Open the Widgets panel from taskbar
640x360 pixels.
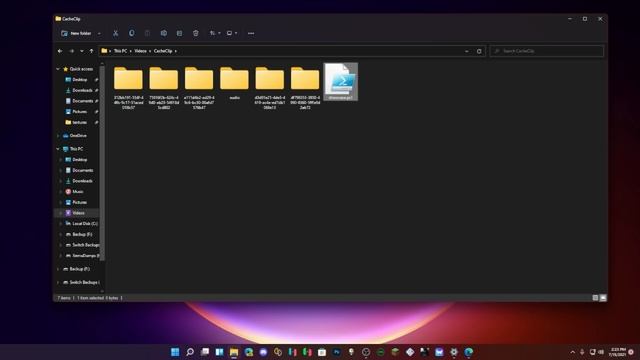[x=219, y=352]
